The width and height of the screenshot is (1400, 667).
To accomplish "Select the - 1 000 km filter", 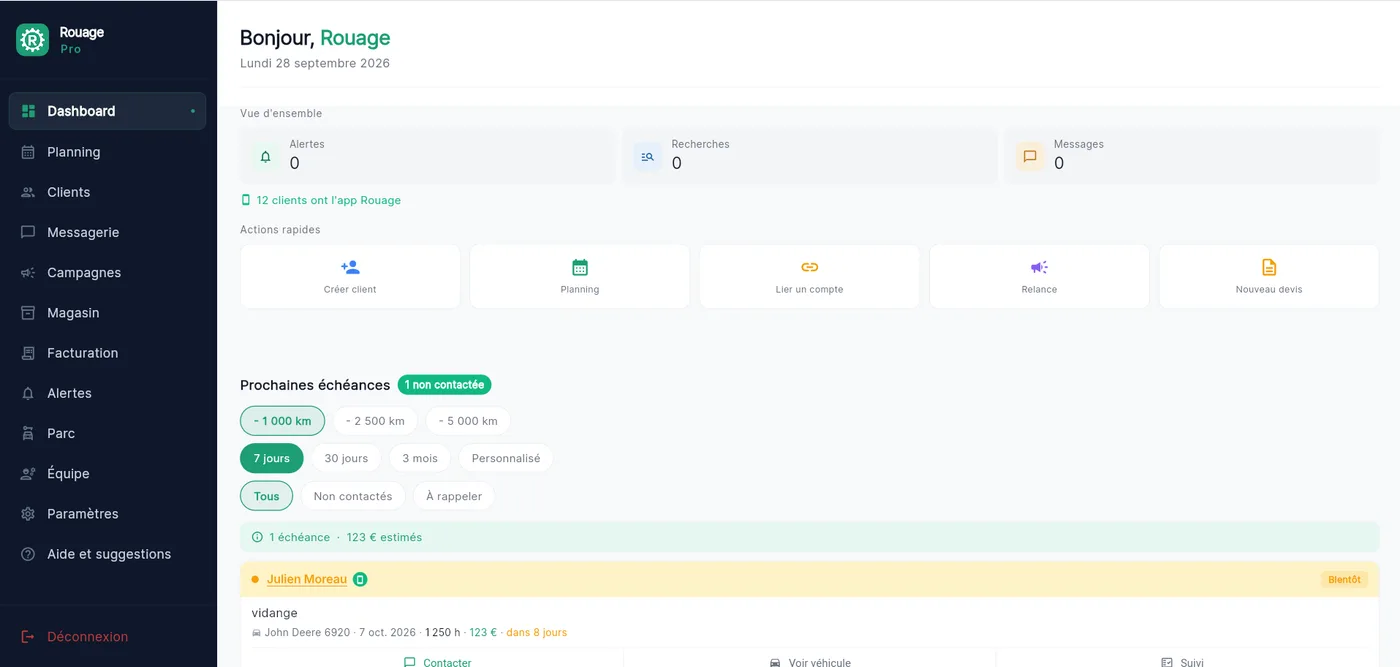I will point(282,421).
